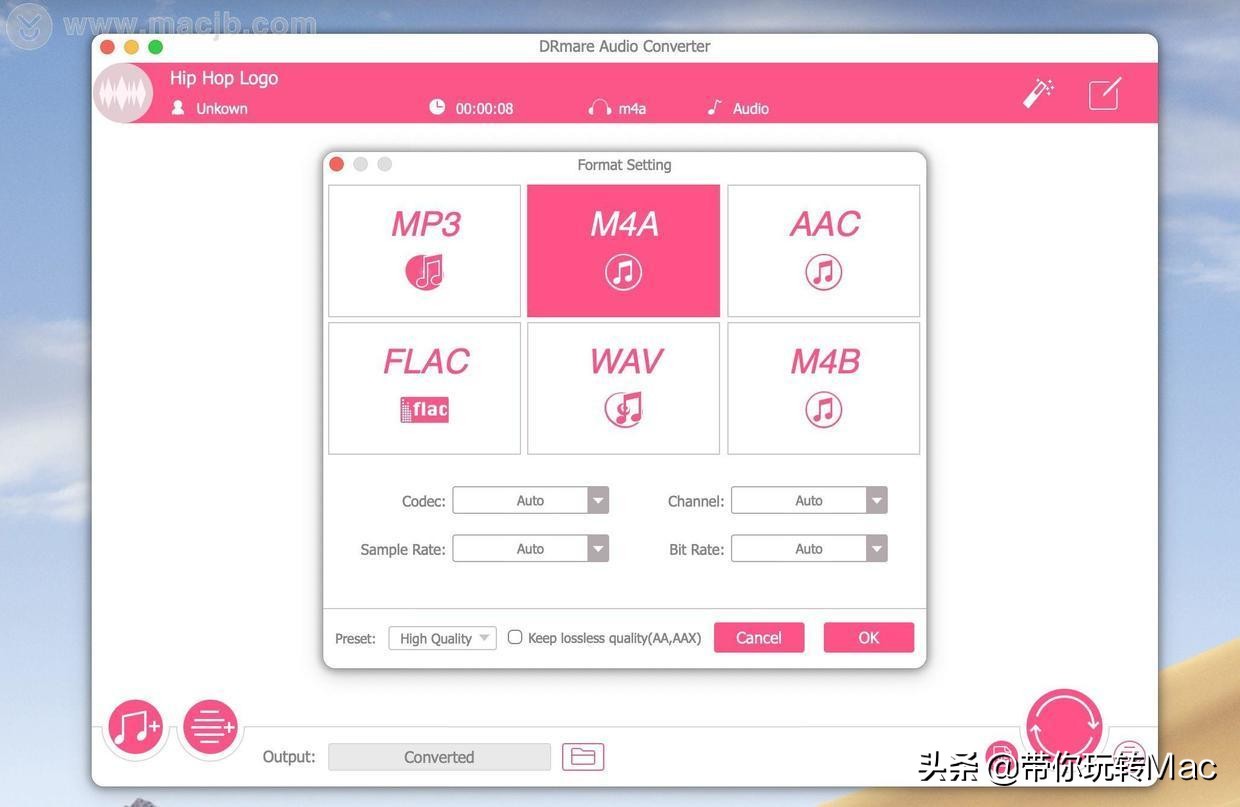The image size is (1240, 807).
Task: Dismiss the dialog with Cancel
Action: 758,637
